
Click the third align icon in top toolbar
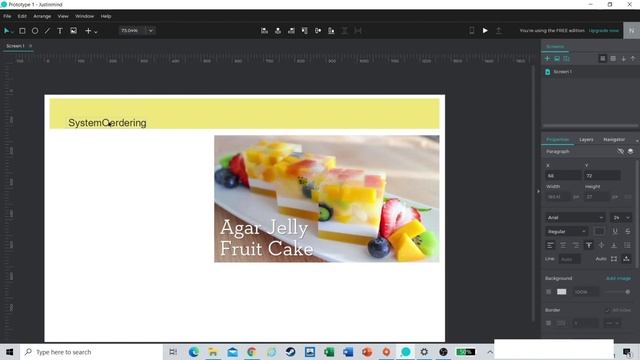[291, 31]
